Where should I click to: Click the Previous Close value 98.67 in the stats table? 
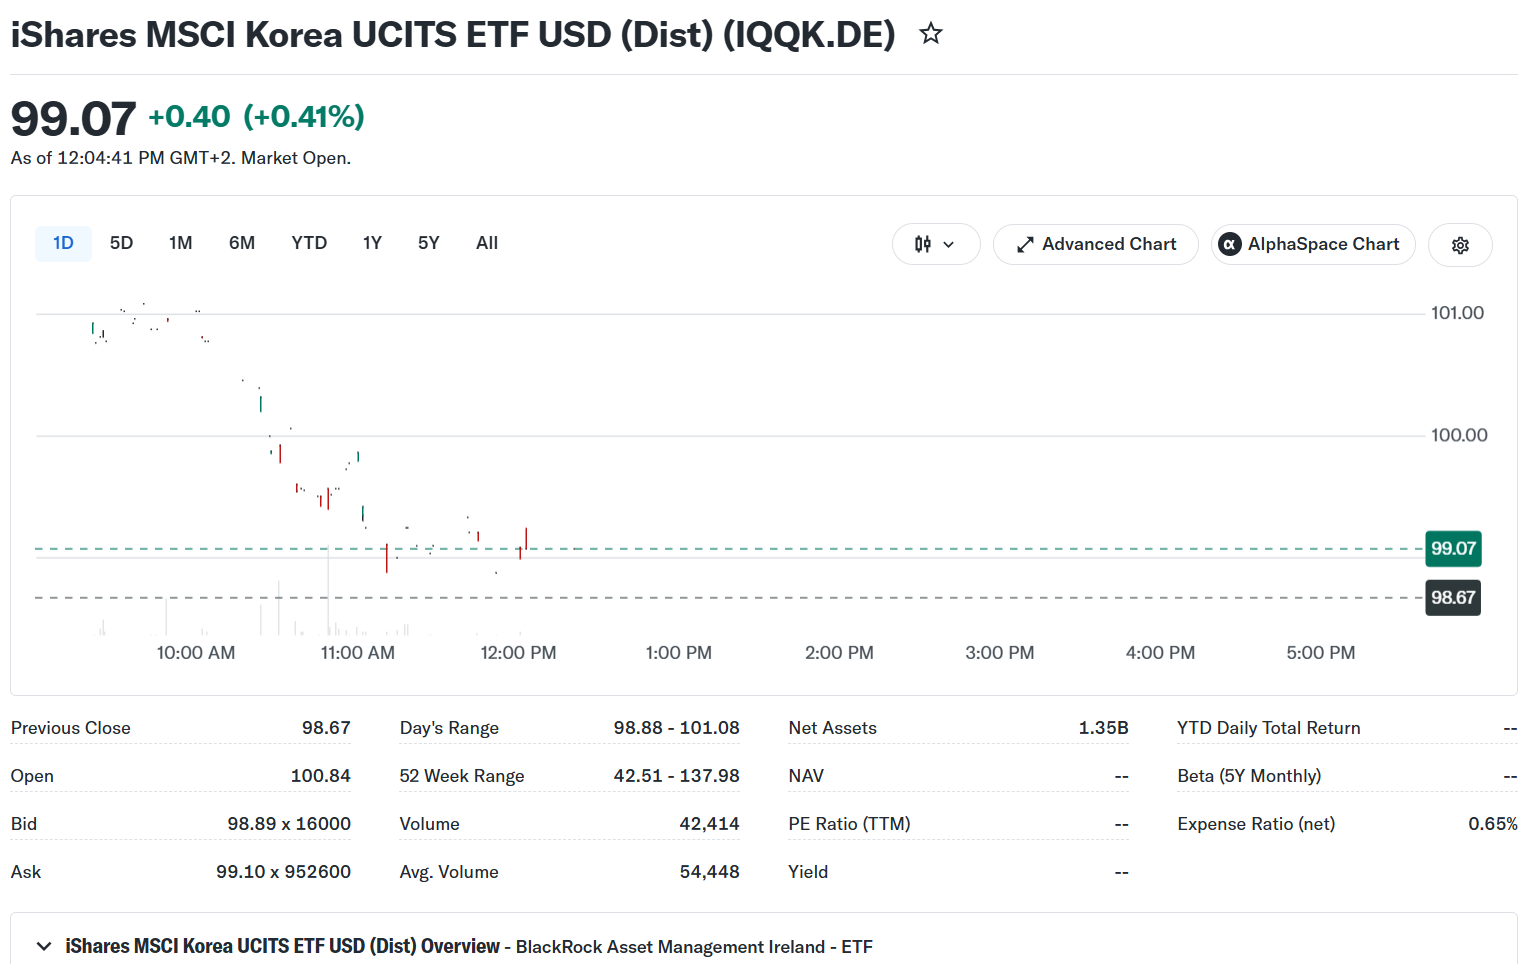[x=326, y=728]
